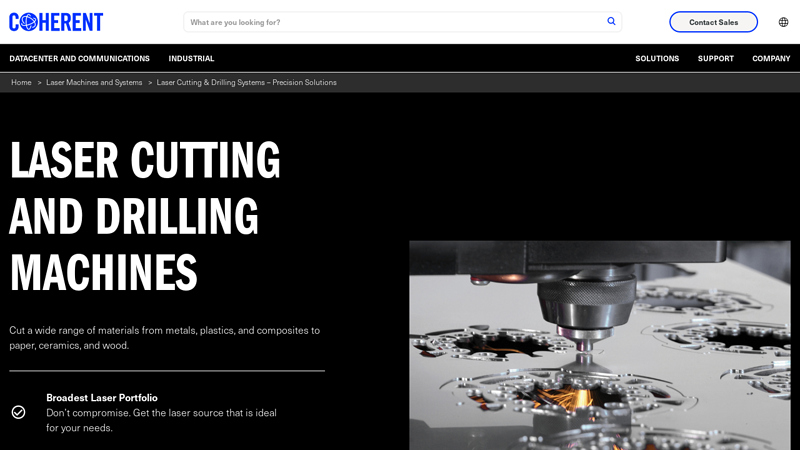Click the Coherent logo
Image resolution: width=800 pixels, height=450 pixels.
[56, 22]
